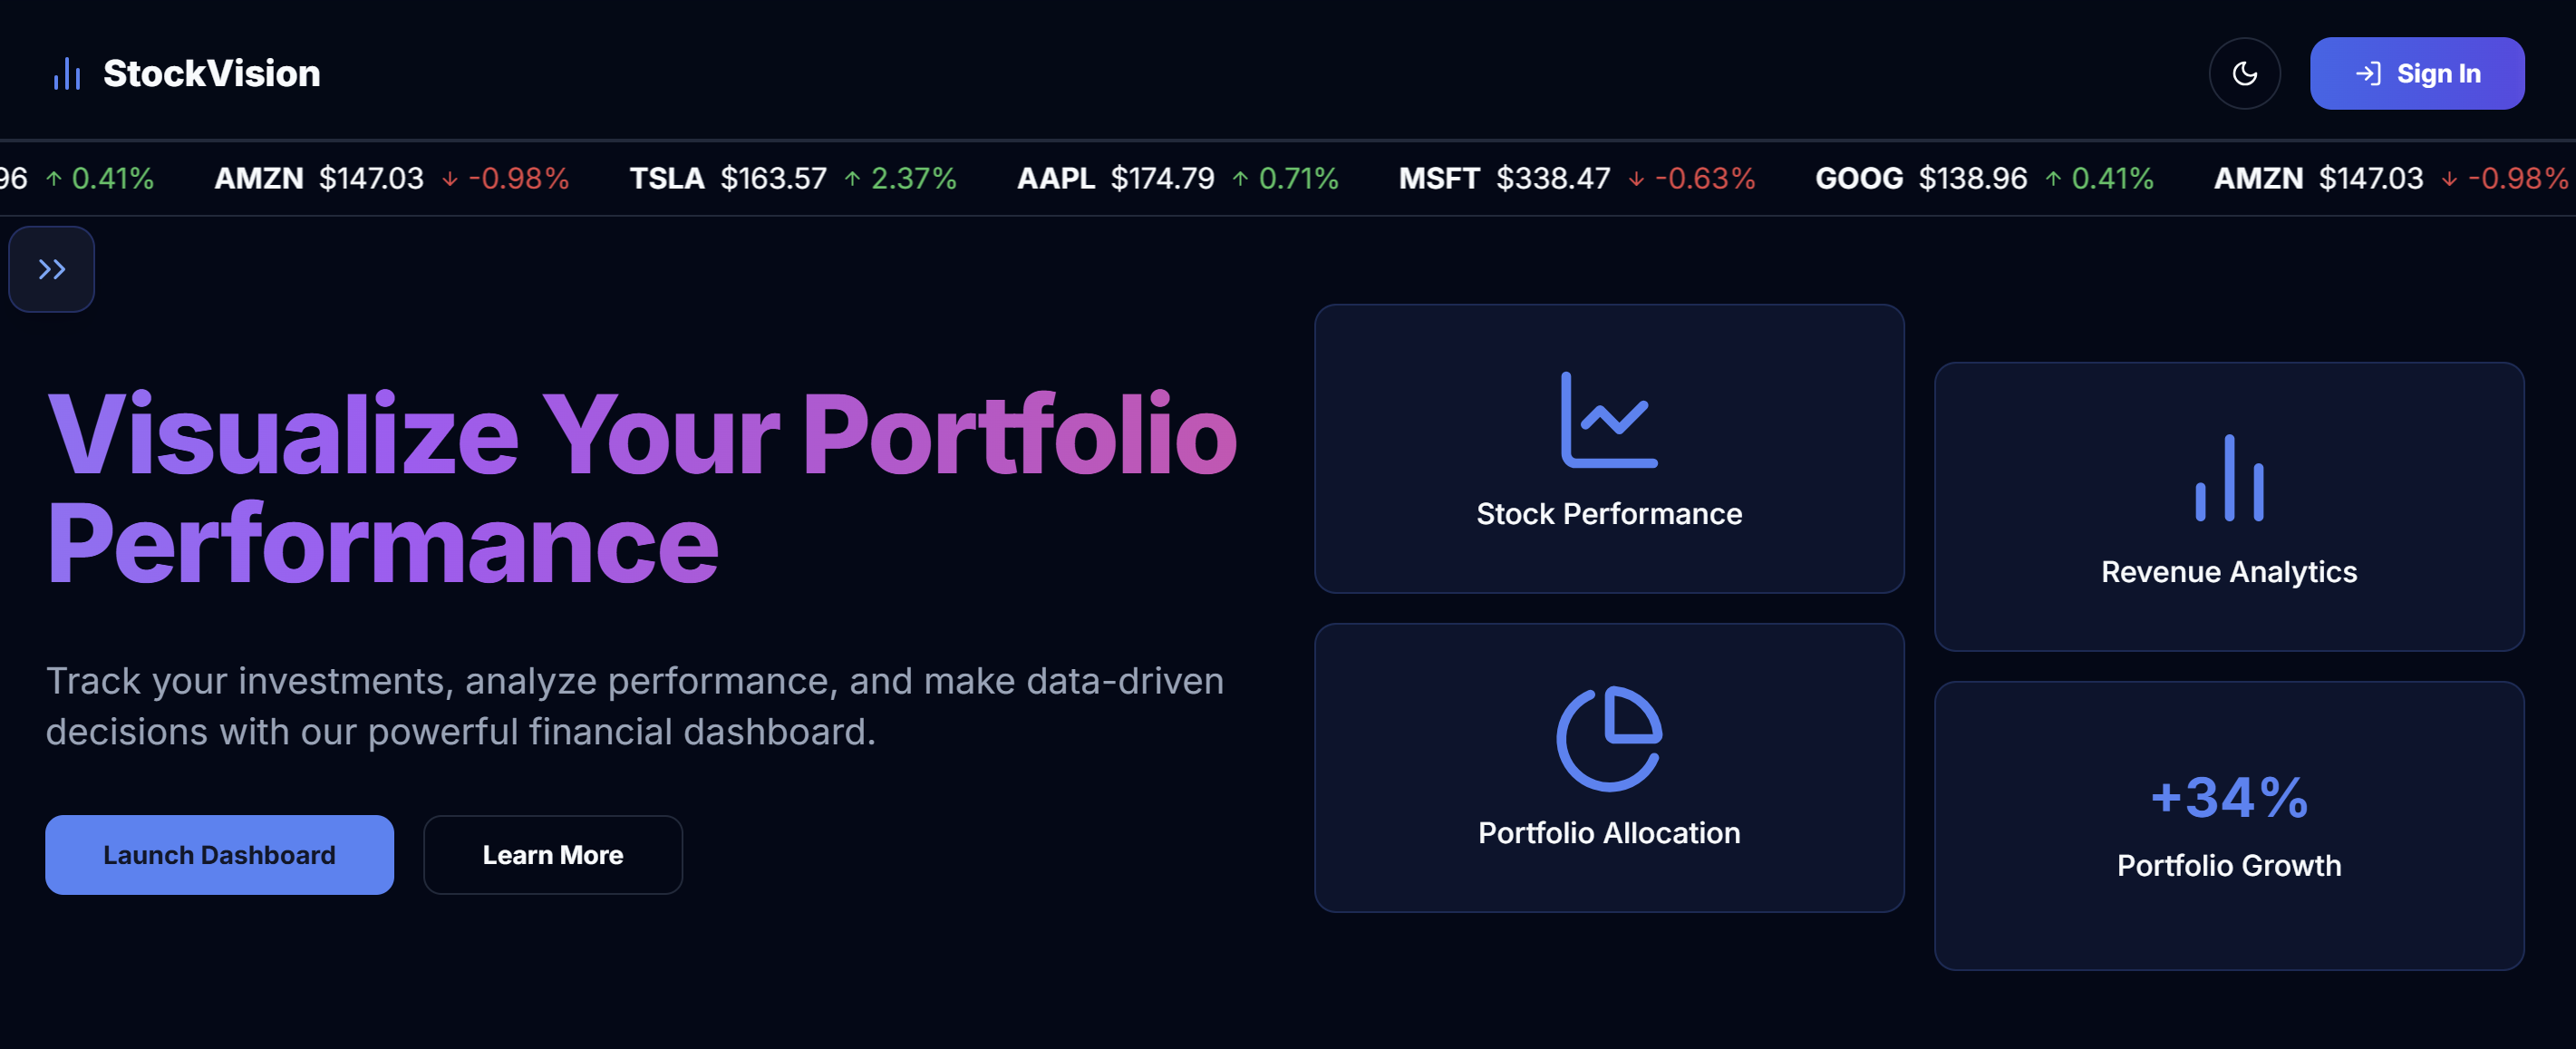This screenshot has height=1049, width=2576.
Task: Open the Stock Performance card label
Action: point(1609,513)
